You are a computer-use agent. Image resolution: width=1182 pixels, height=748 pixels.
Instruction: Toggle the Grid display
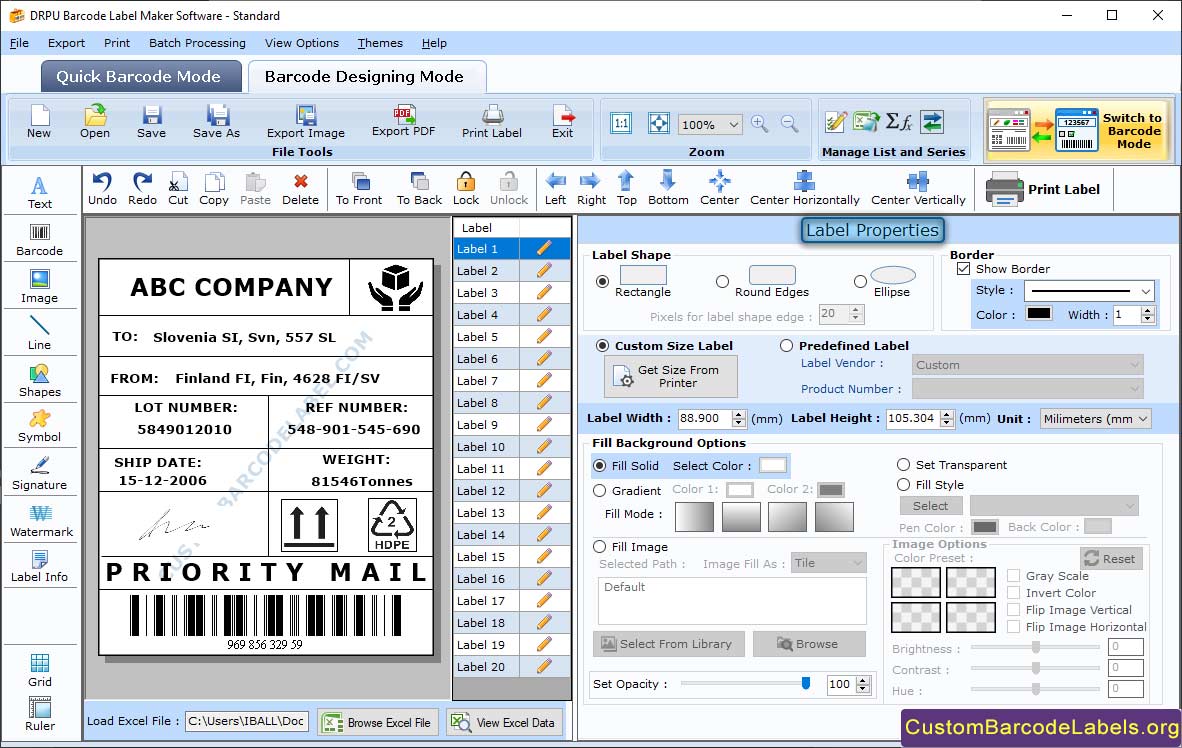click(39, 670)
